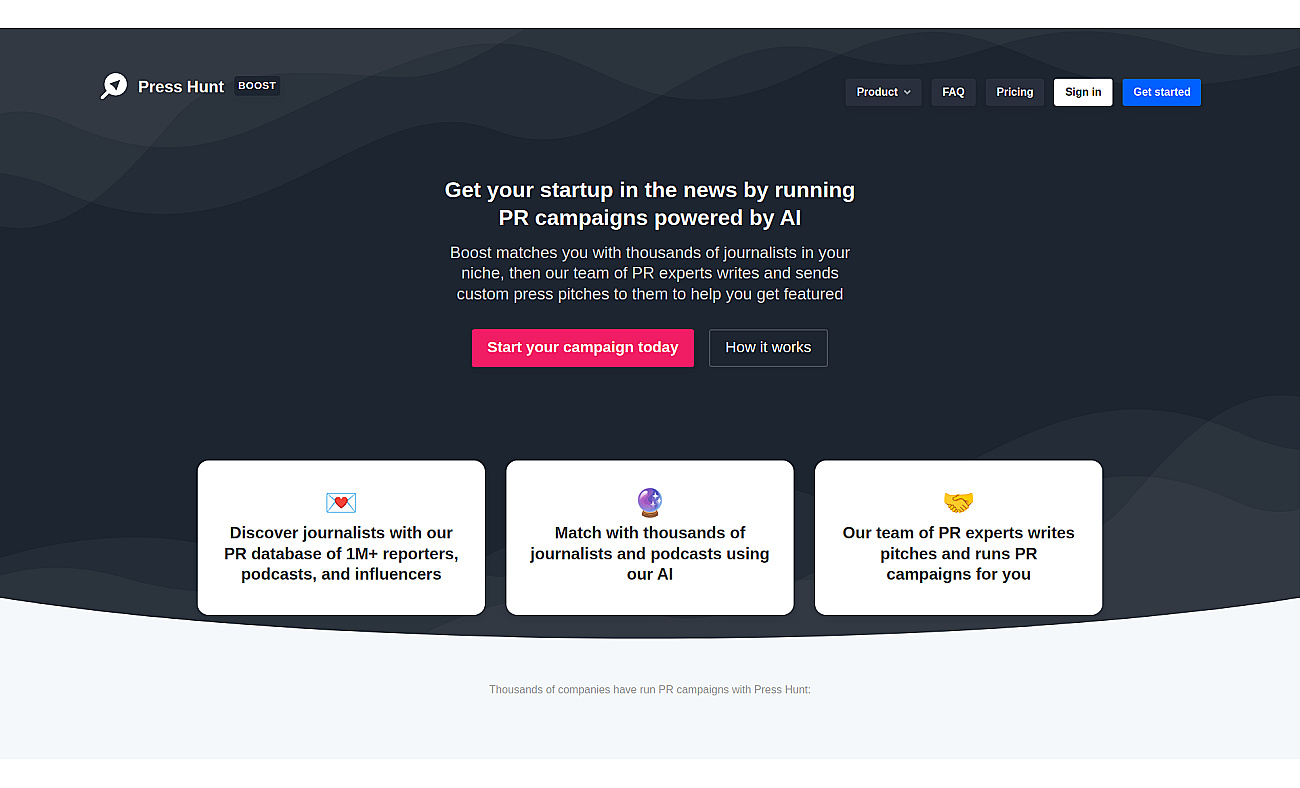Image resolution: width=1300 pixels, height=788 pixels.
Task: Click the BOOST badge beside the logo
Action: coord(257,86)
